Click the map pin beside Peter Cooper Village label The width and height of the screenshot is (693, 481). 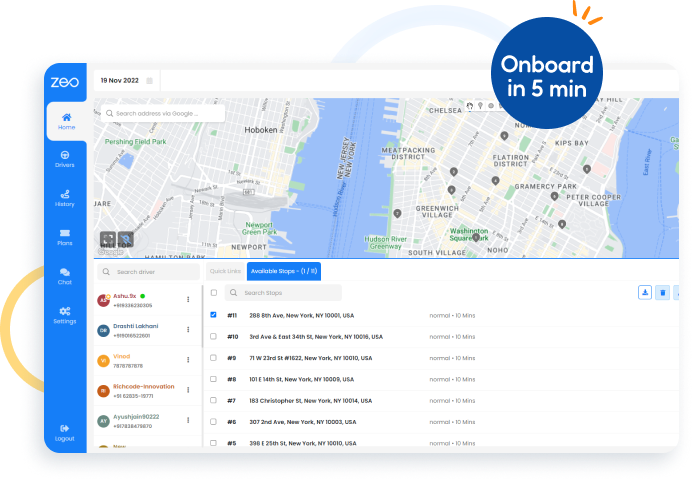554,196
